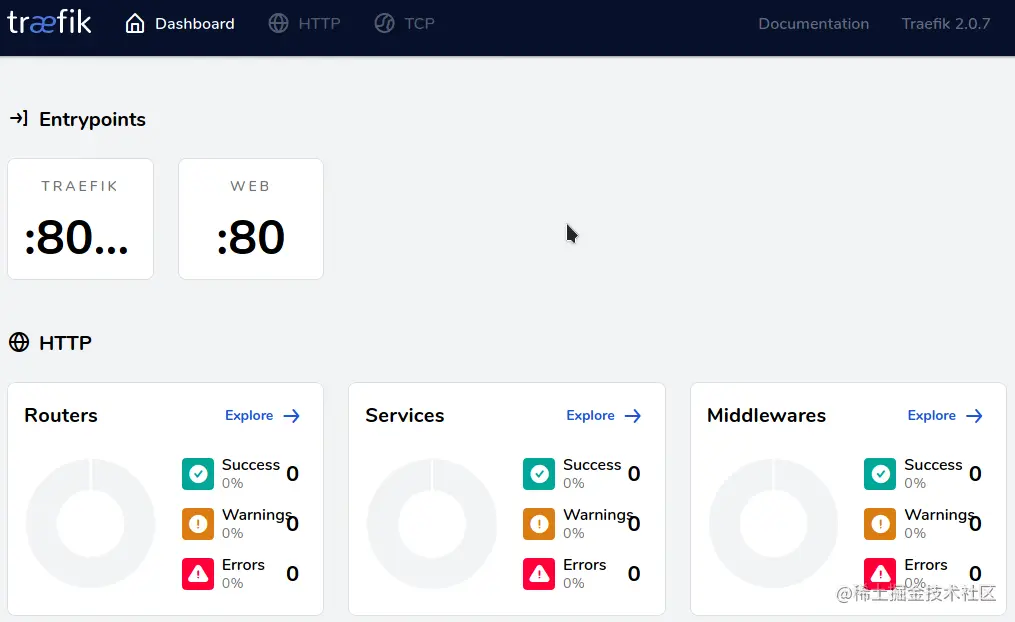
Task: Click the Routers Errors count '0'
Action: pyautogui.click(x=293, y=573)
